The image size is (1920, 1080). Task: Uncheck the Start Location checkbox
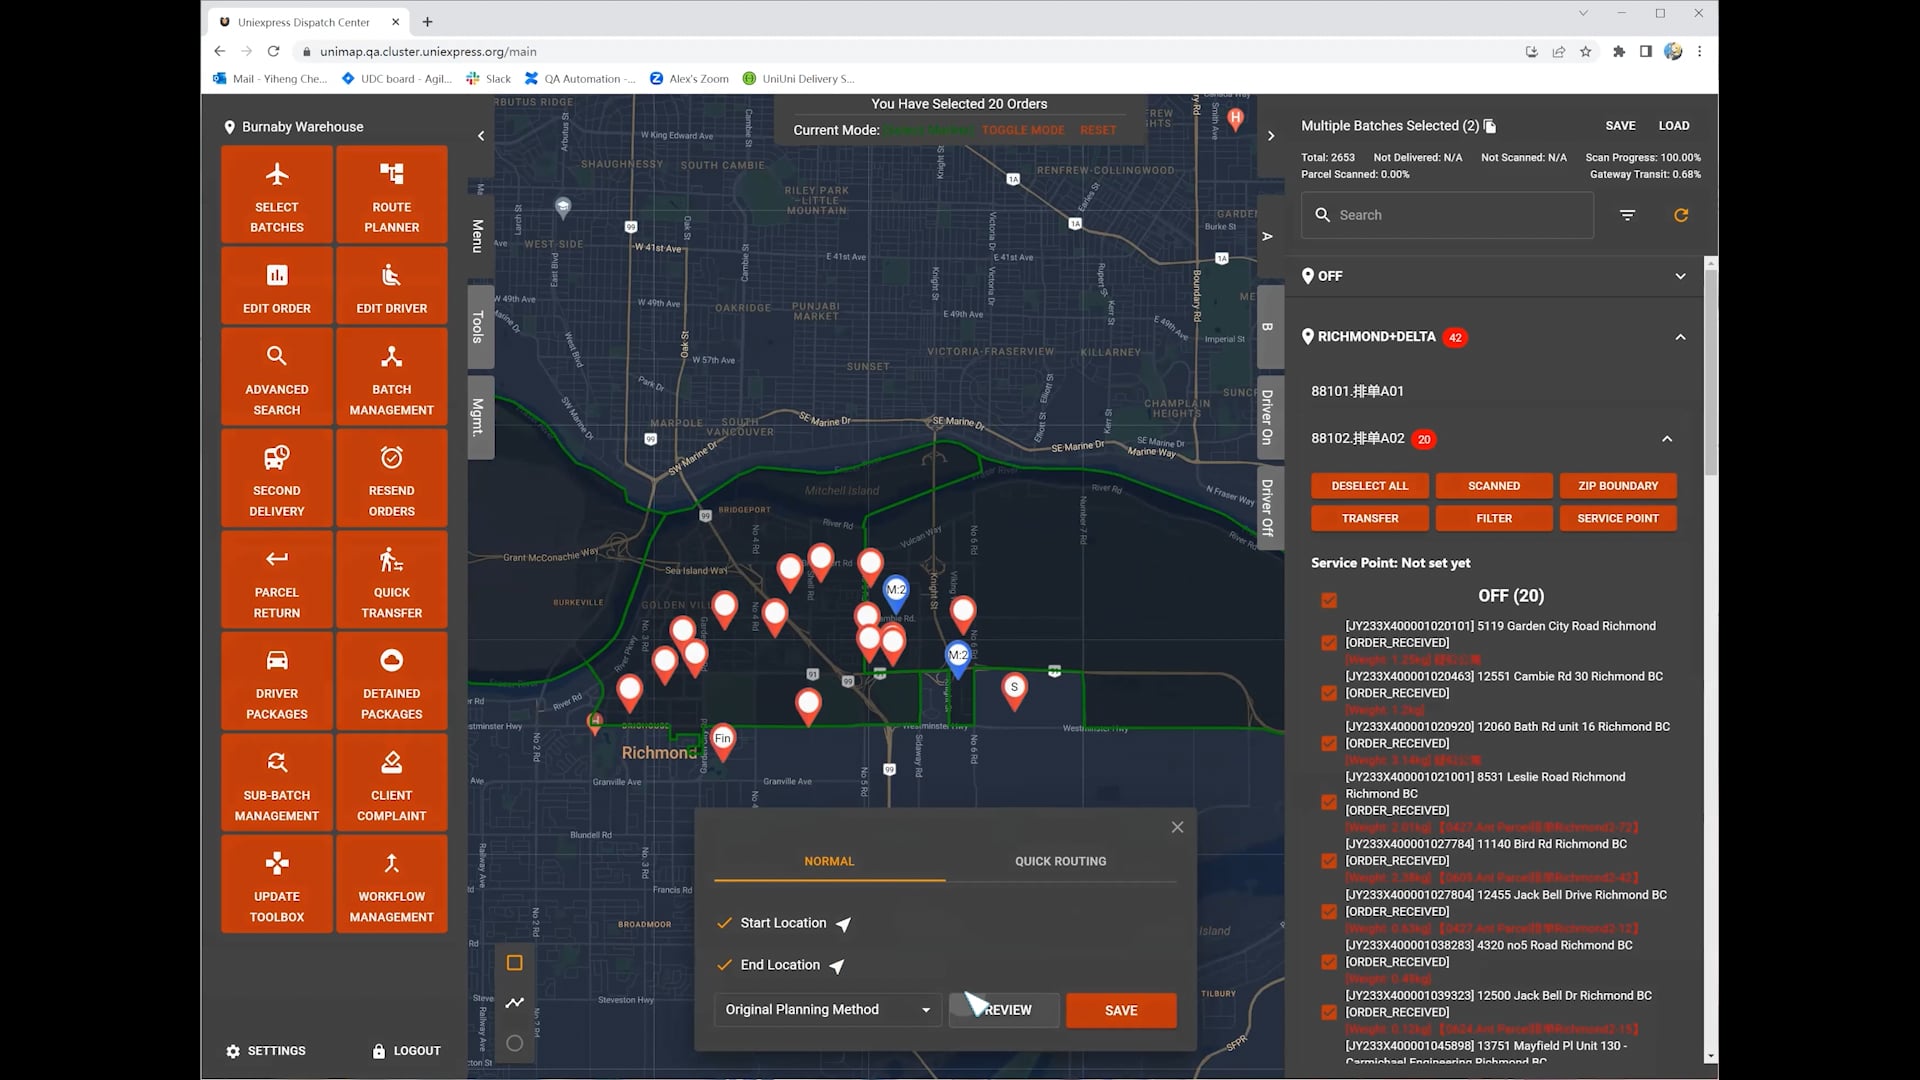[x=724, y=923]
